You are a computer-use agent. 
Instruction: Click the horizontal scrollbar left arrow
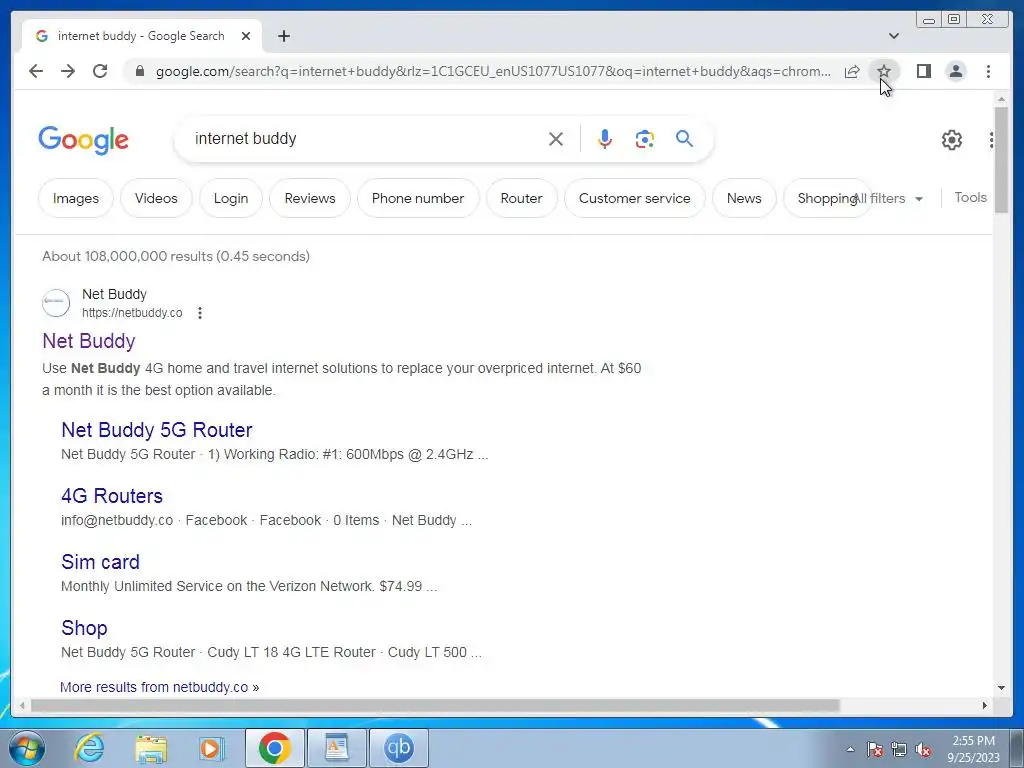point(22,705)
